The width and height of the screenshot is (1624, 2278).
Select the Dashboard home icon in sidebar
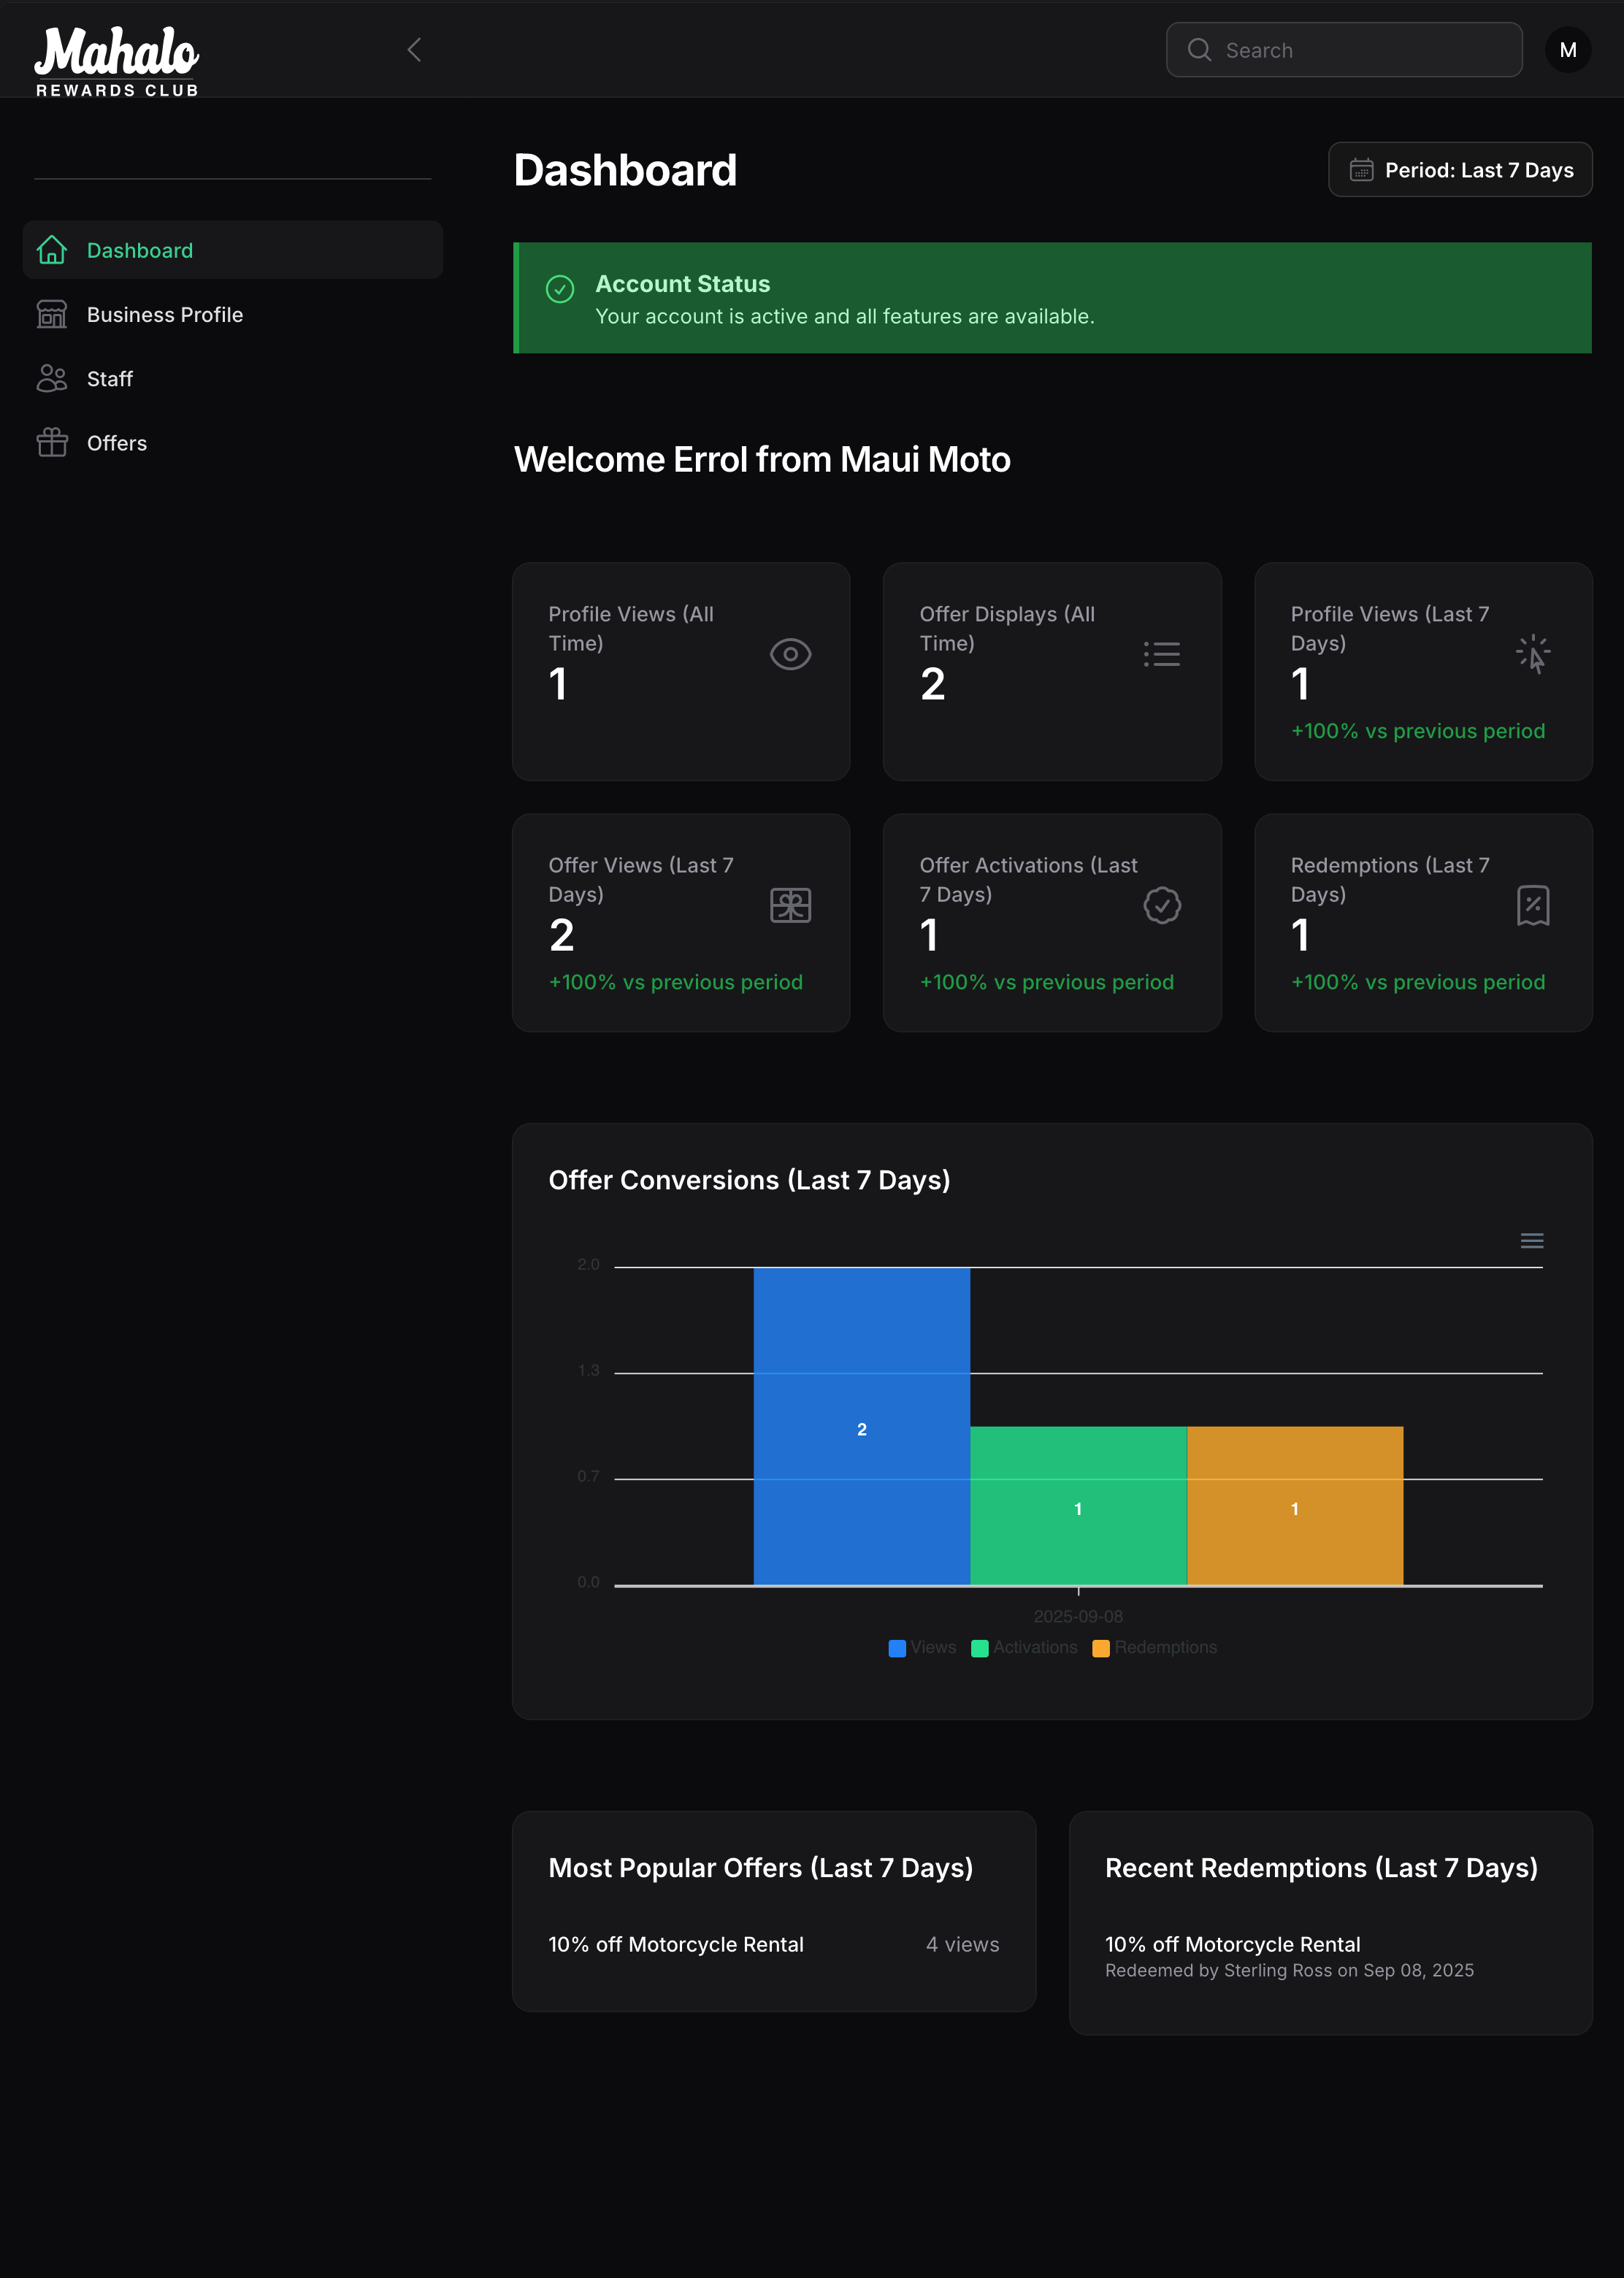click(x=52, y=250)
